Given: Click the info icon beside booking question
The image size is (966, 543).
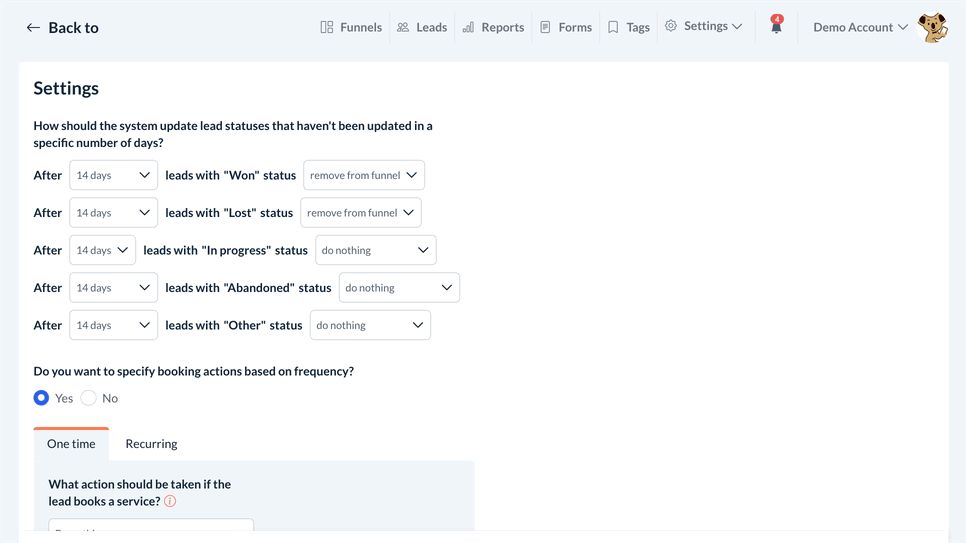Looking at the screenshot, I should pyautogui.click(x=170, y=501).
